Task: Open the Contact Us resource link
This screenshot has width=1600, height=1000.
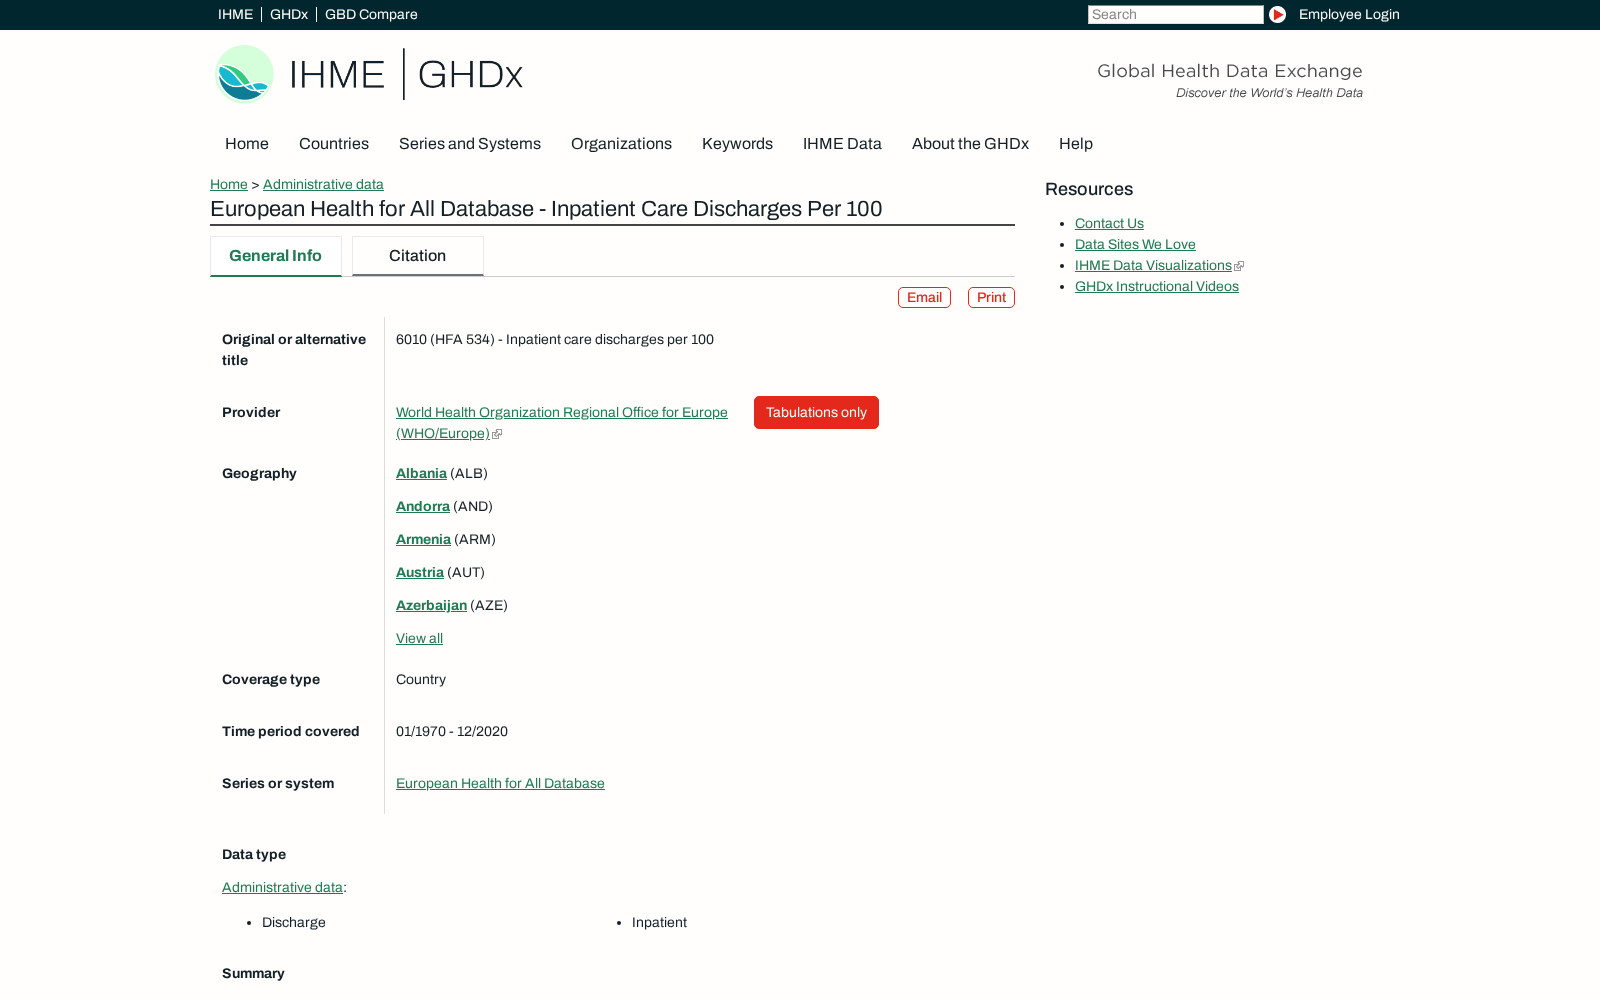Action: click(x=1109, y=223)
